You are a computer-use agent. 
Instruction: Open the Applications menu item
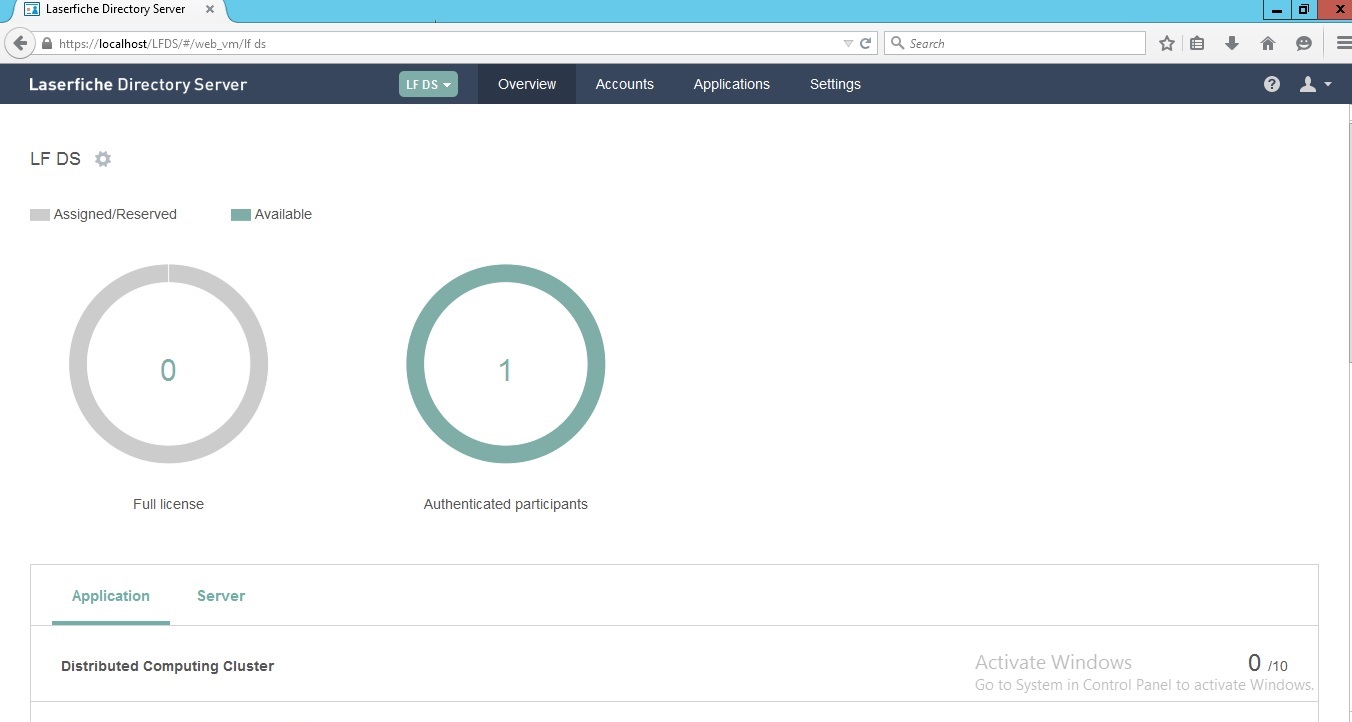tap(732, 84)
